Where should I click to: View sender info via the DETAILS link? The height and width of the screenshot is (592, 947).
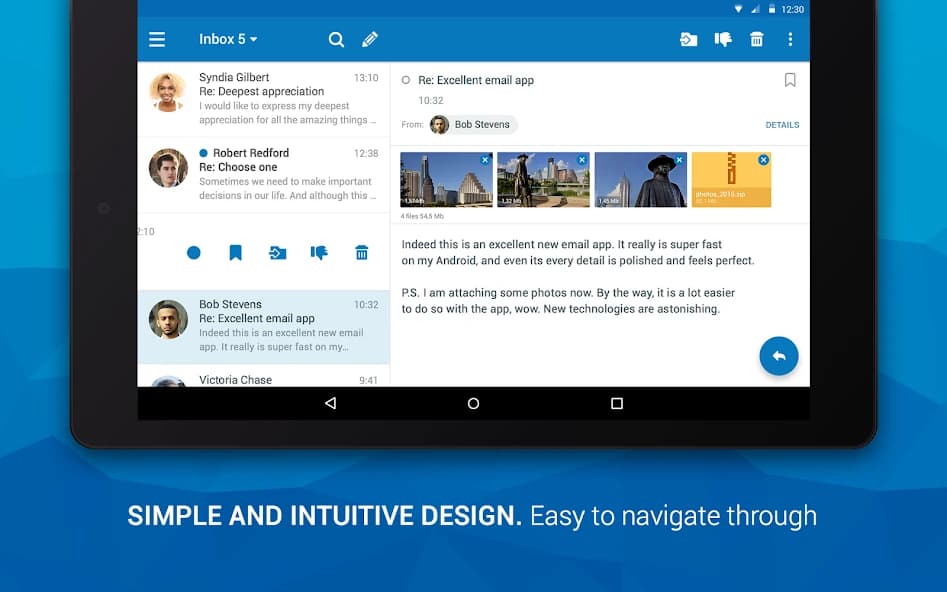tap(782, 124)
